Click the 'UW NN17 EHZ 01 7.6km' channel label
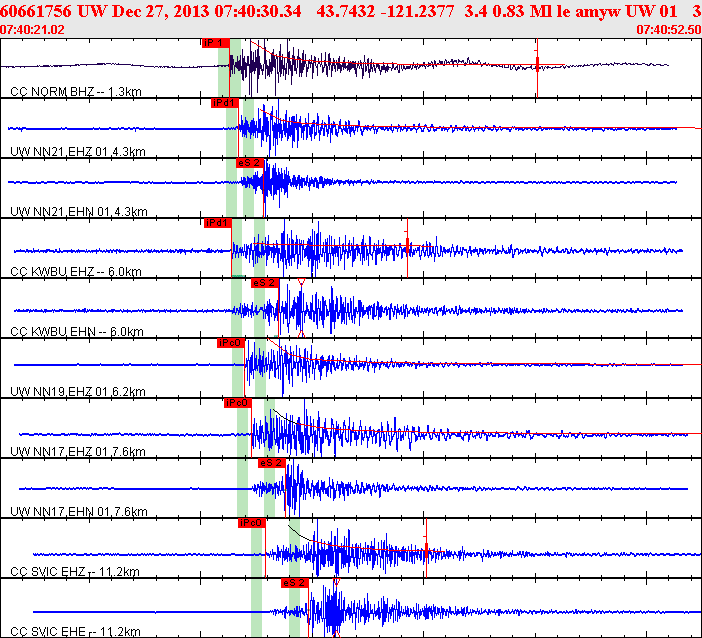702x638 pixels. click(77, 452)
